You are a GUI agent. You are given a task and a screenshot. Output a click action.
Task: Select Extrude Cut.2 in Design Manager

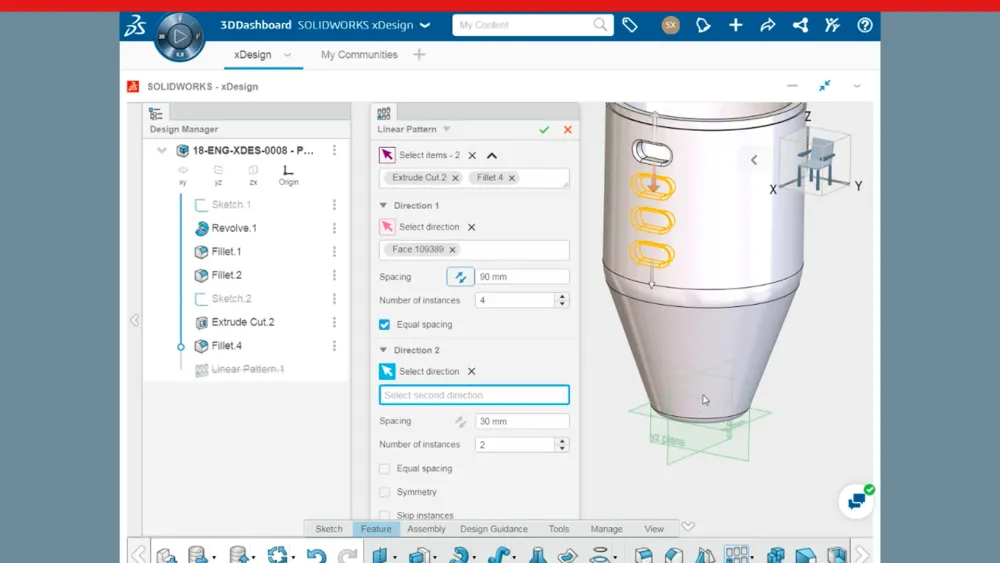242,322
